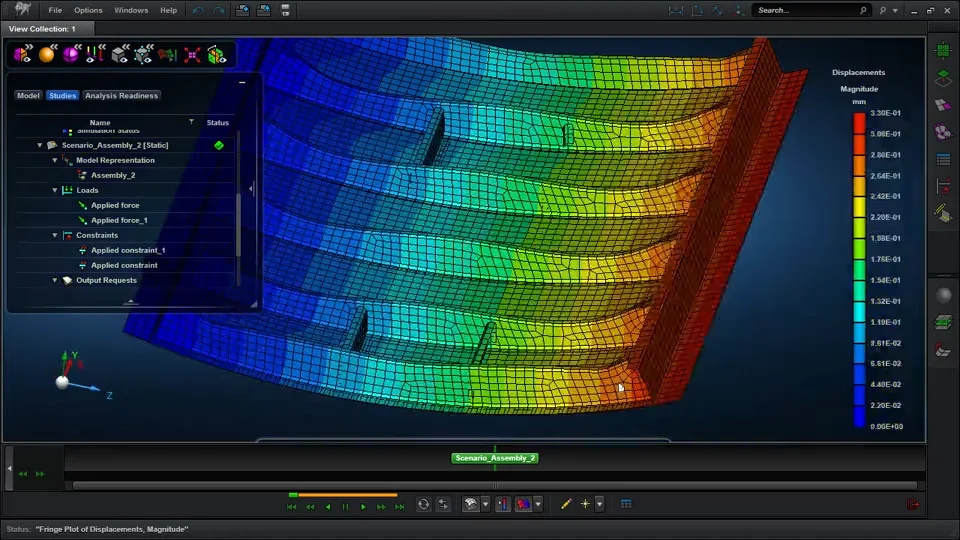Screen dimensions: 960x540
Task: Click the loop animation icon
Action: 423,505
